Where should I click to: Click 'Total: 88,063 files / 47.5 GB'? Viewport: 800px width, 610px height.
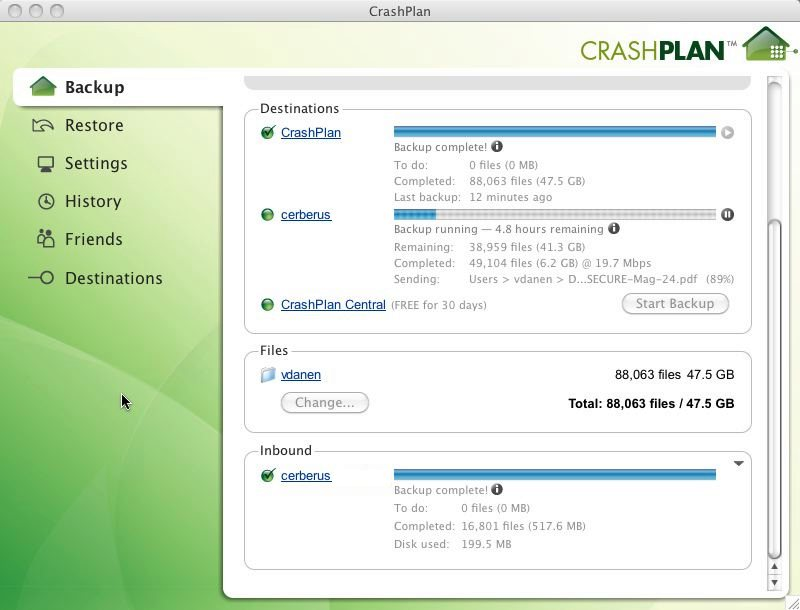(651, 404)
